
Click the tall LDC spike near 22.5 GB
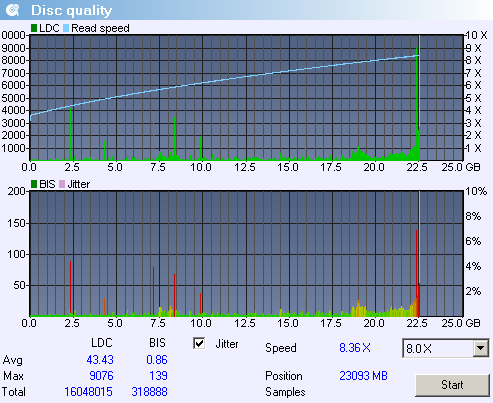[417, 103]
